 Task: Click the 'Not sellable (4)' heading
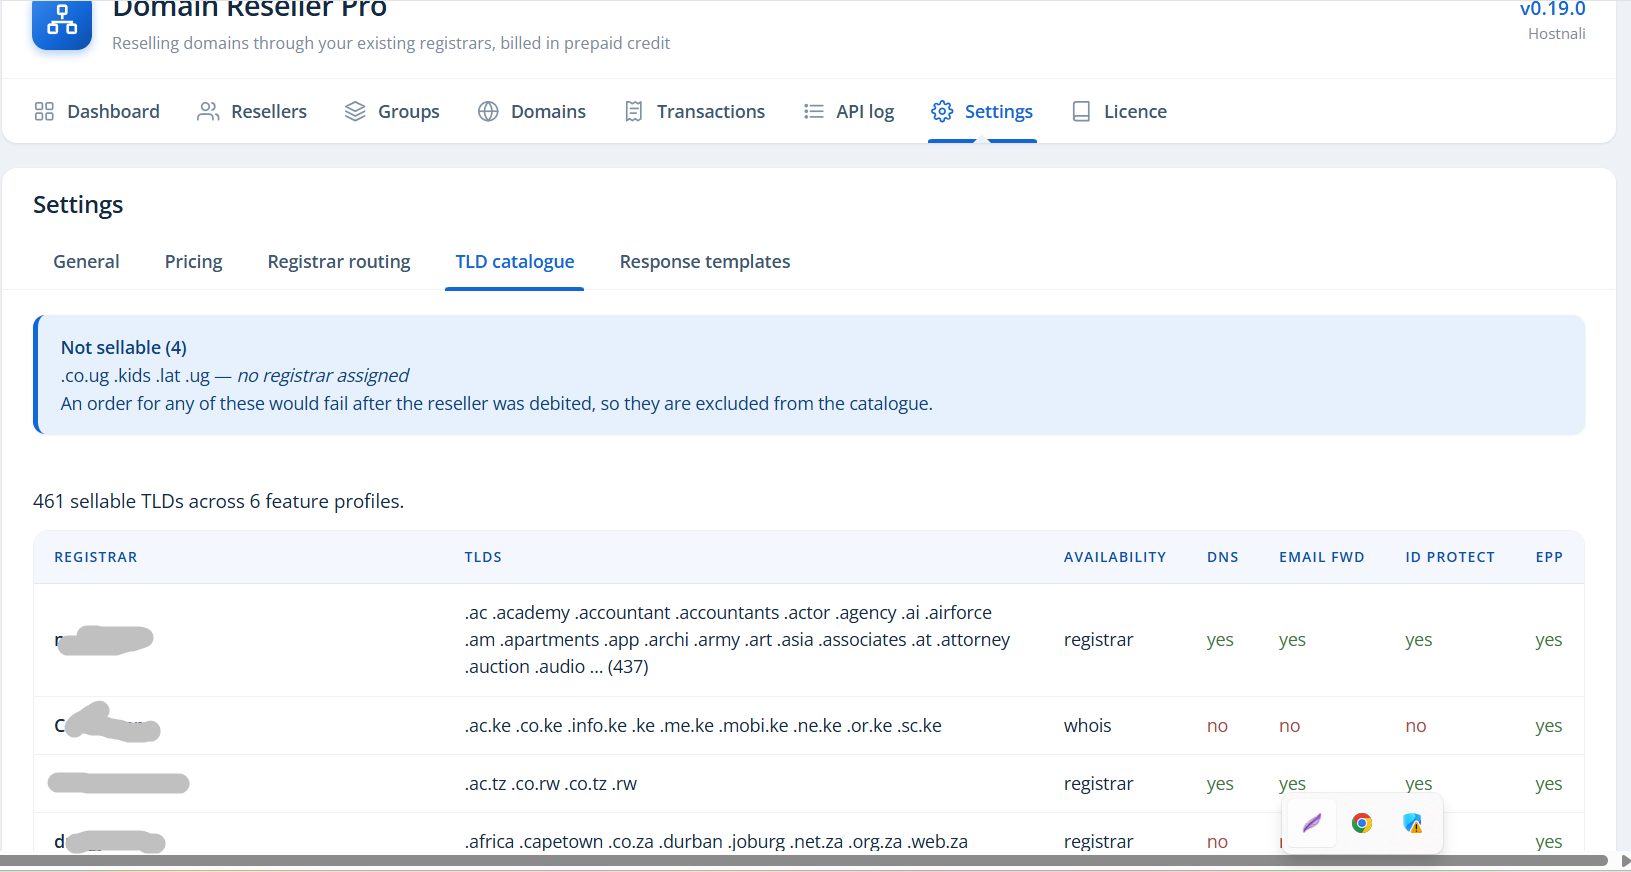point(124,347)
